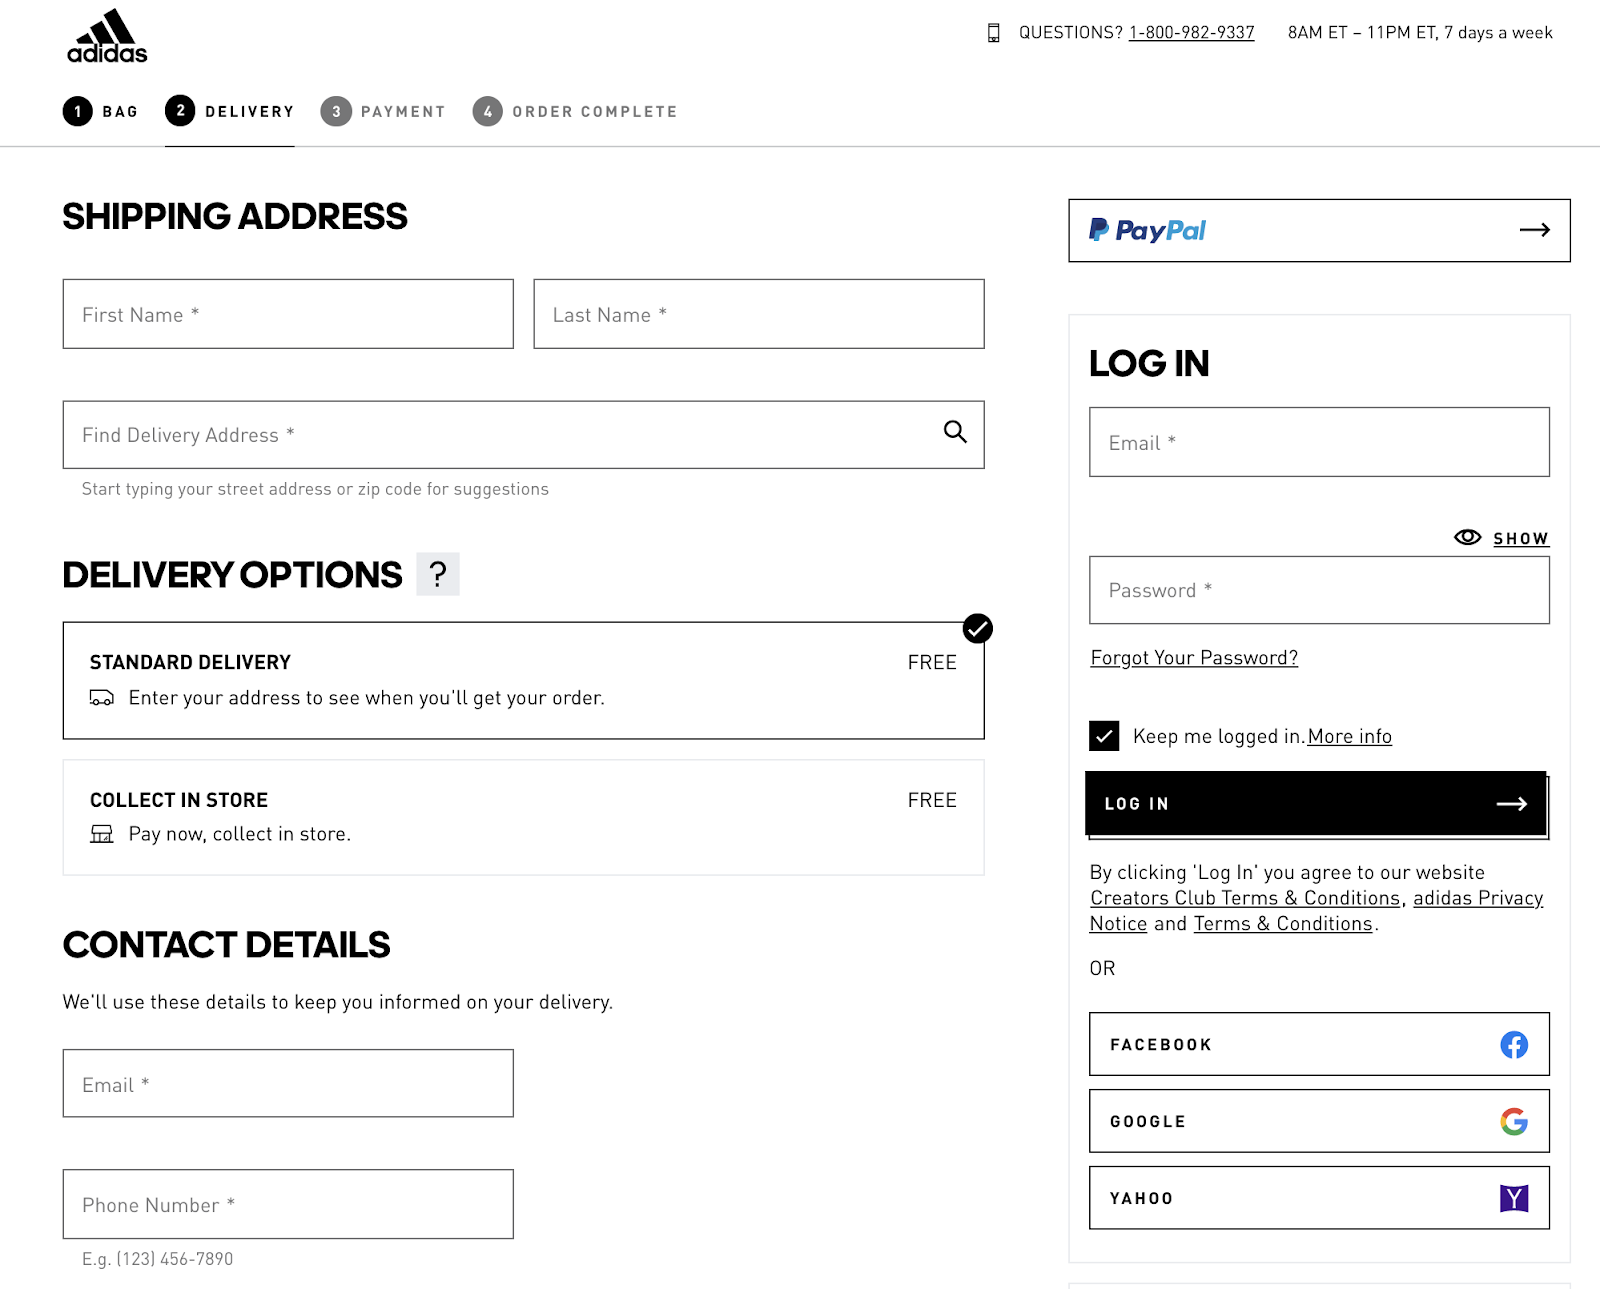Focus the First Name input field
Image resolution: width=1600 pixels, height=1289 pixels.
click(288, 314)
